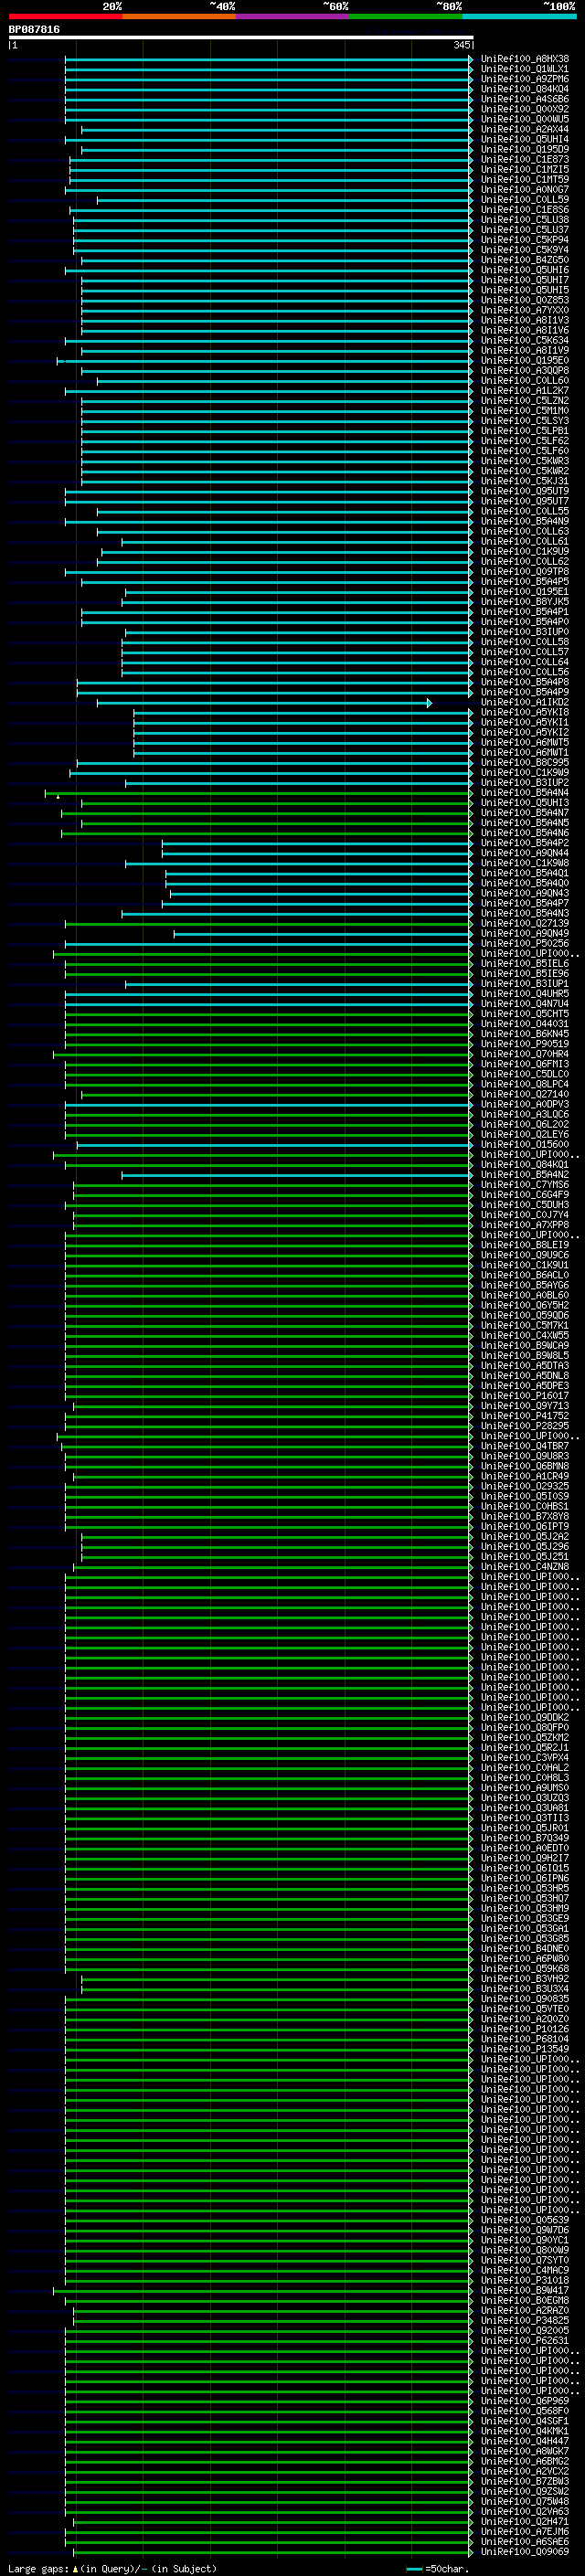
Task: Select the UniRef100_A8I1V3 label
Action: point(524,320)
